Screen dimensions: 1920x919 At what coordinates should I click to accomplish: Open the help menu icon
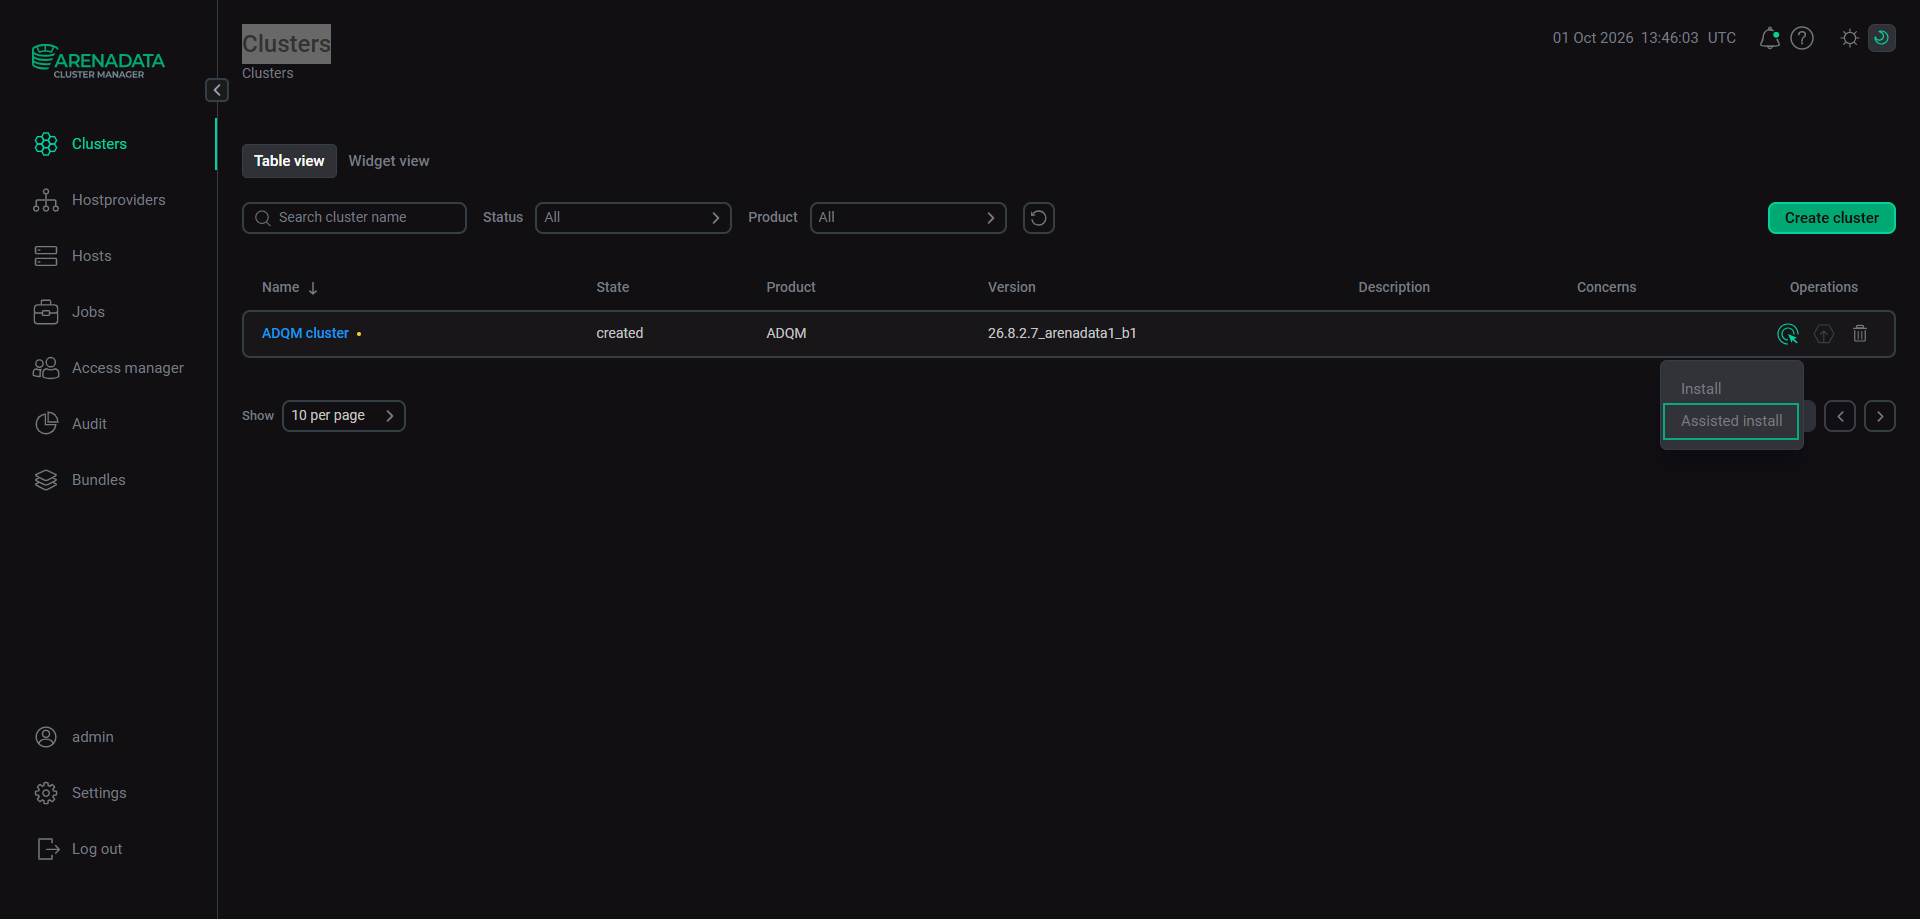(x=1802, y=38)
